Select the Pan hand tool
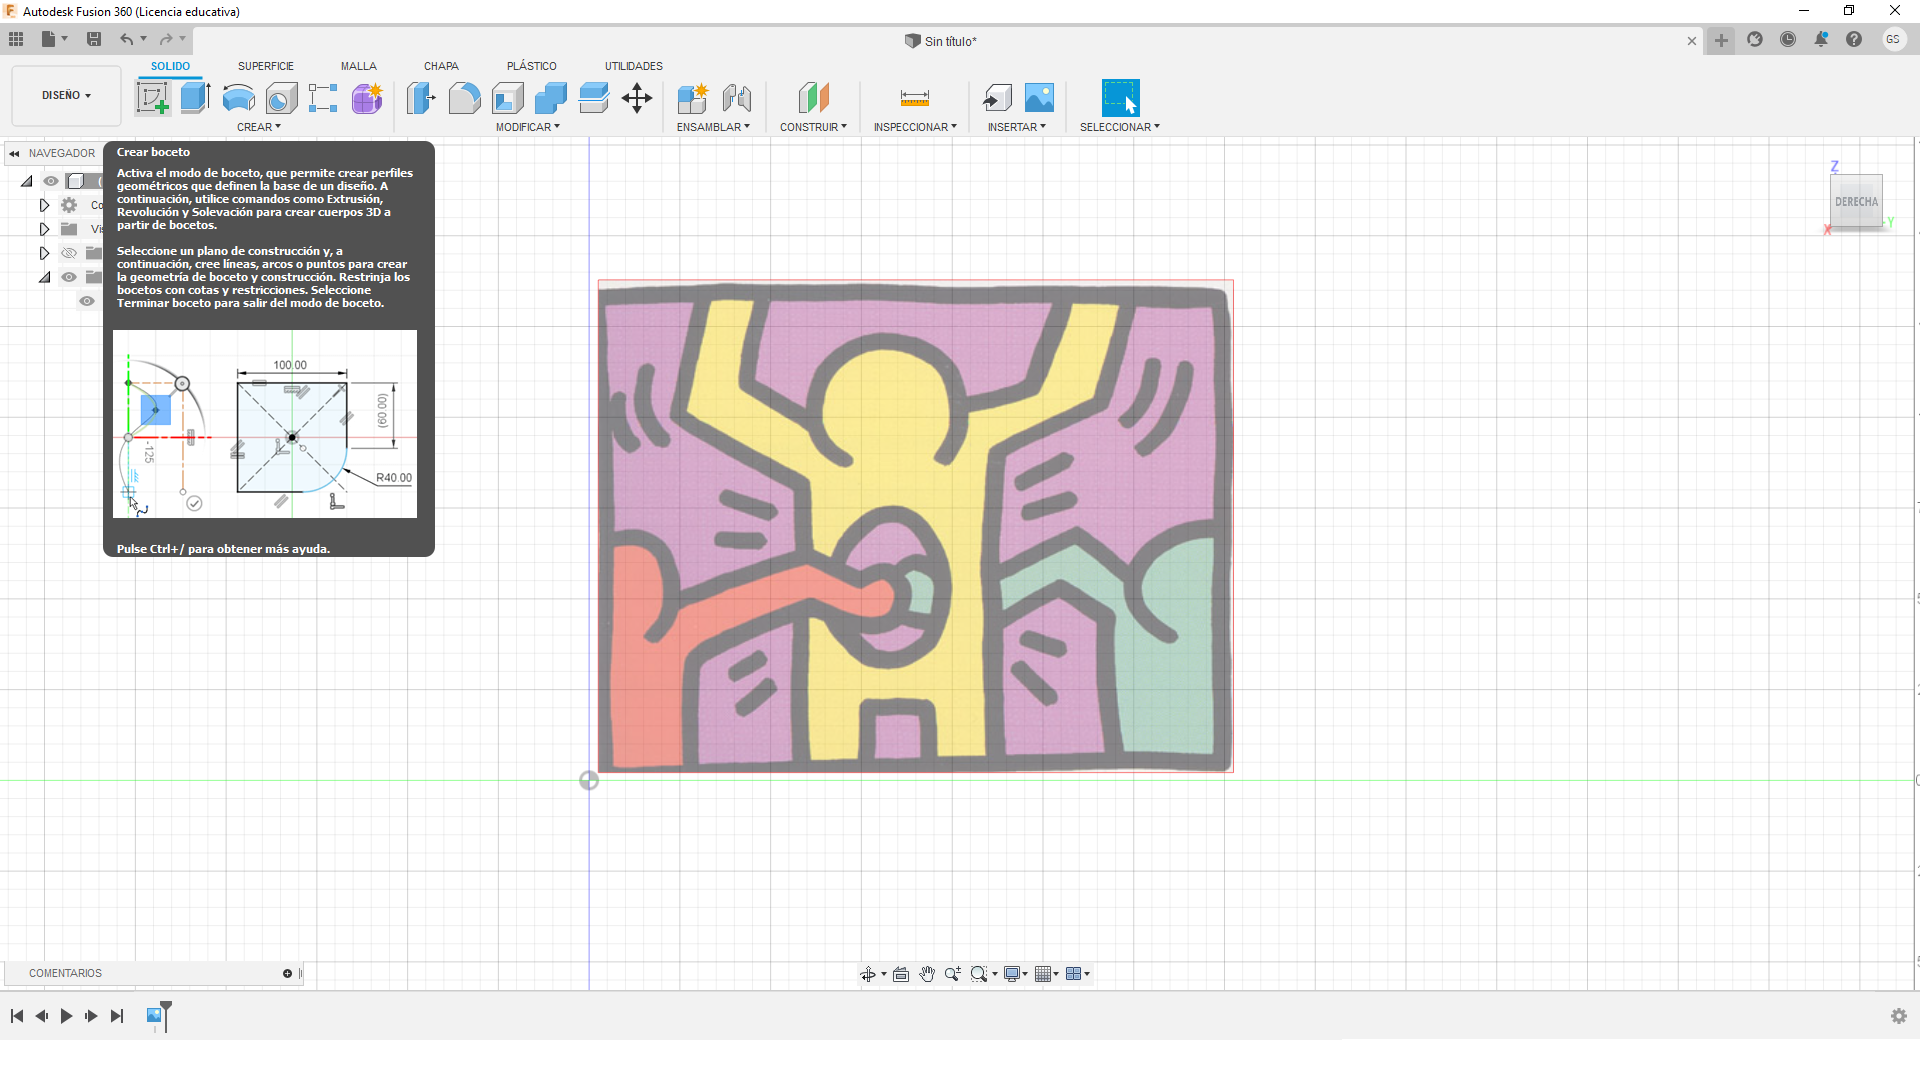1920x1080 pixels. (x=927, y=974)
